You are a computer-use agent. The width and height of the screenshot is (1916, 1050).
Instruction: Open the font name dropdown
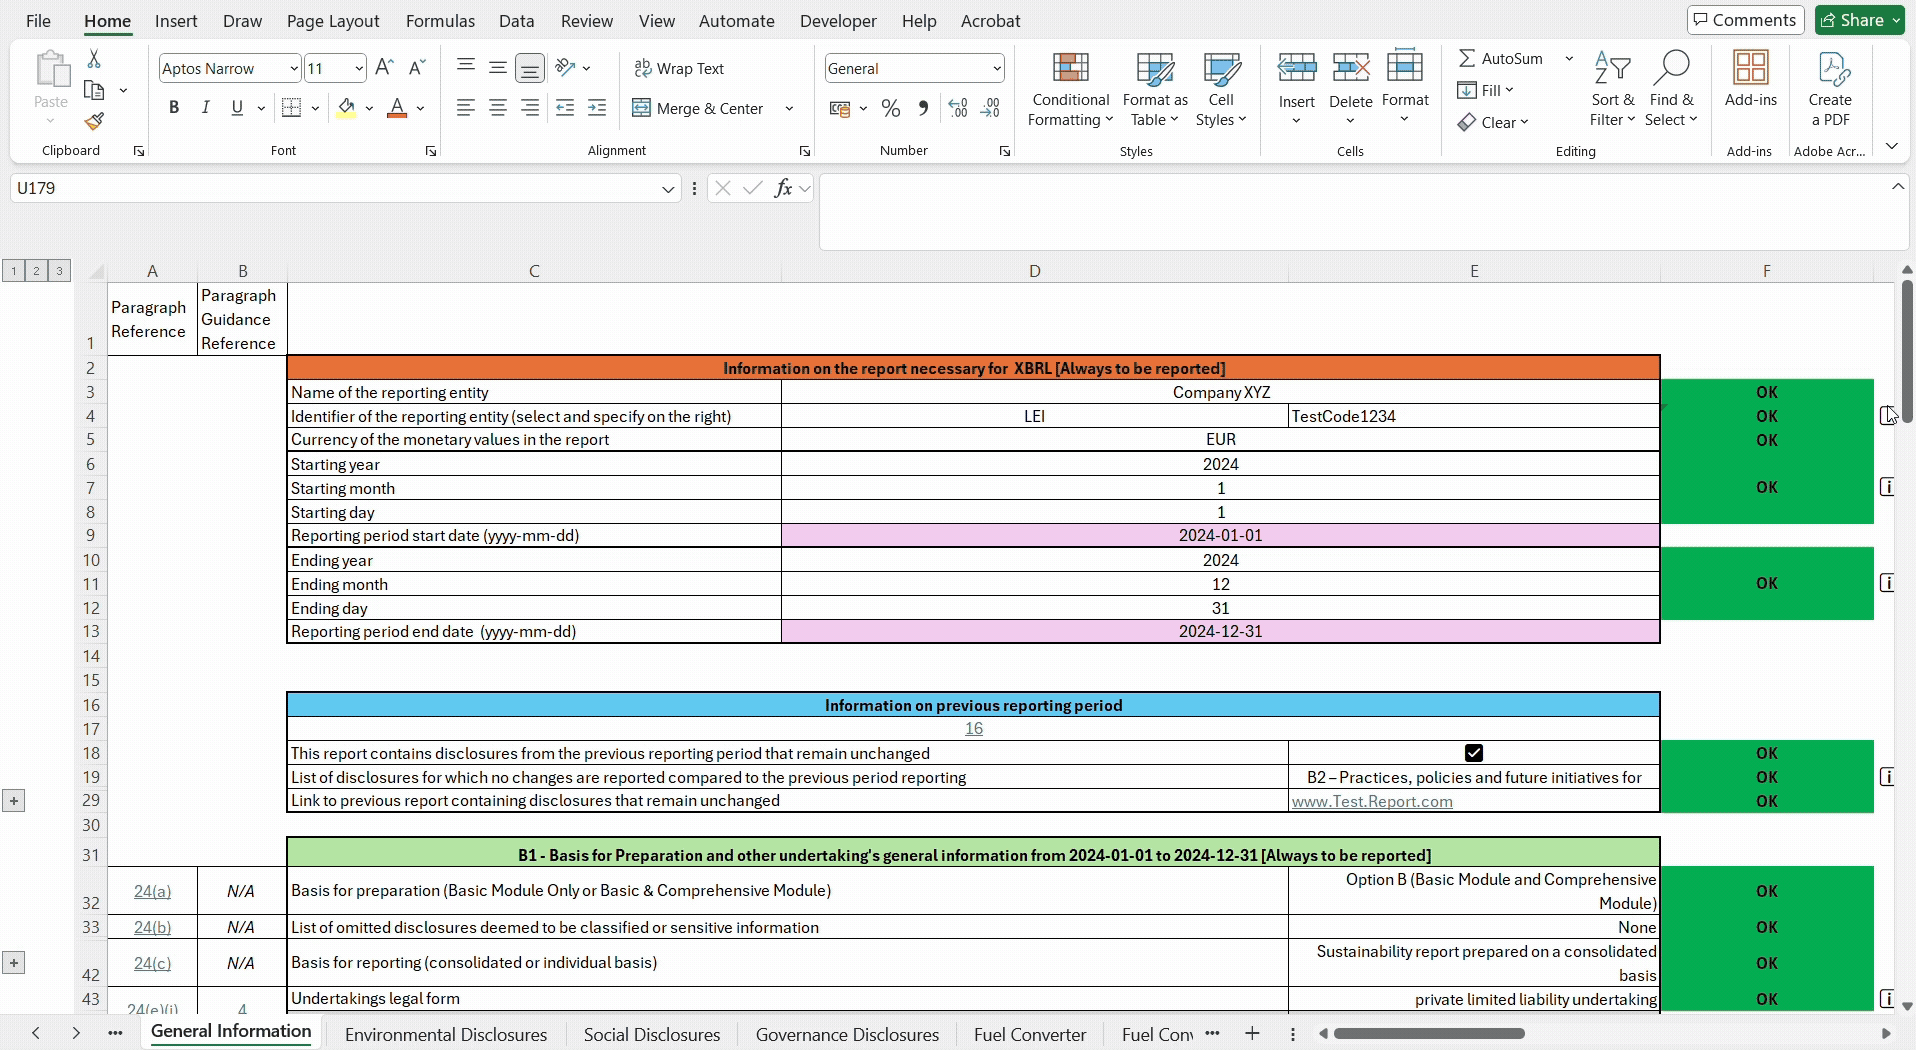point(293,68)
